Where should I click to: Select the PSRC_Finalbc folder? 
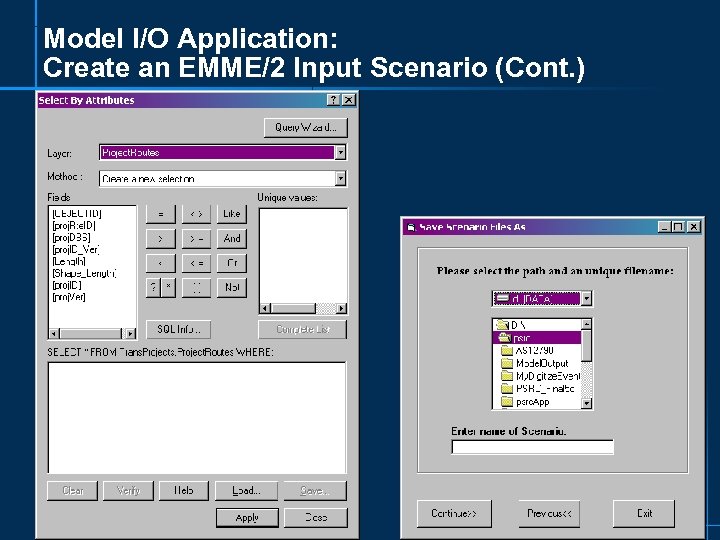click(538, 388)
